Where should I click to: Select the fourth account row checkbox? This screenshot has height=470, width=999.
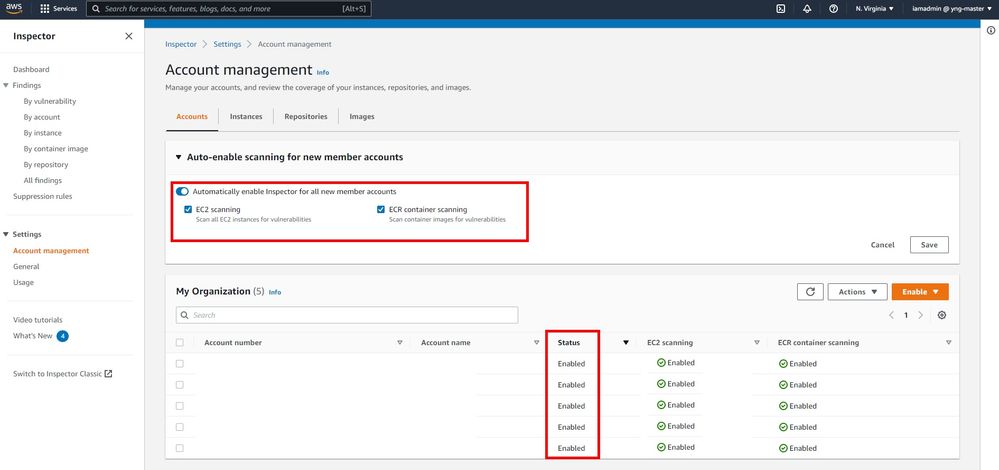(x=180, y=427)
